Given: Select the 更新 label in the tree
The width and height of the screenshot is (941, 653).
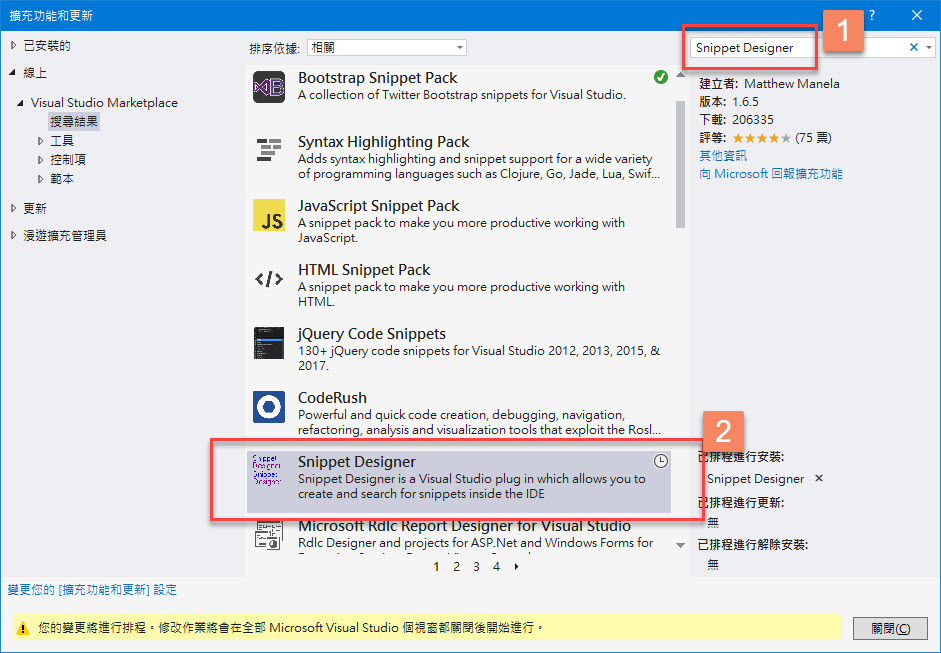Looking at the screenshot, I should pyautogui.click(x=35, y=208).
